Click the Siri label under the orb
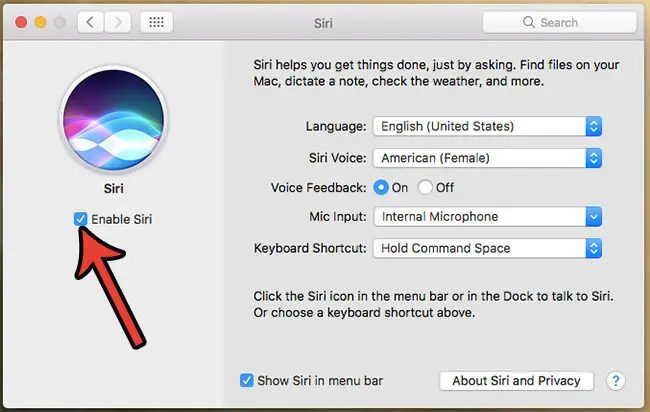650x412 pixels. click(114, 189)
